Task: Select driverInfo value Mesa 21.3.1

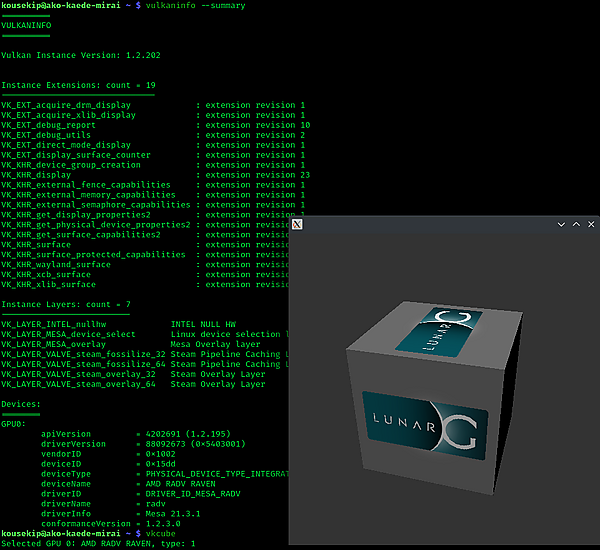Action: 173,513
